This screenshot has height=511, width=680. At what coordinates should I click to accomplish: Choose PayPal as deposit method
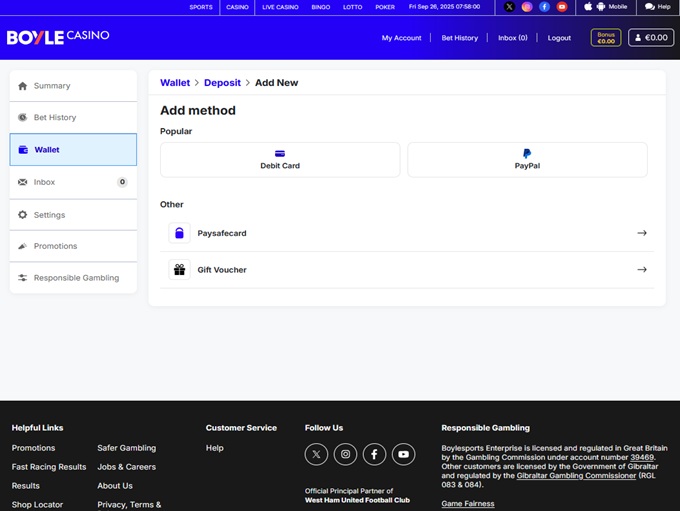tap(527, 160)
